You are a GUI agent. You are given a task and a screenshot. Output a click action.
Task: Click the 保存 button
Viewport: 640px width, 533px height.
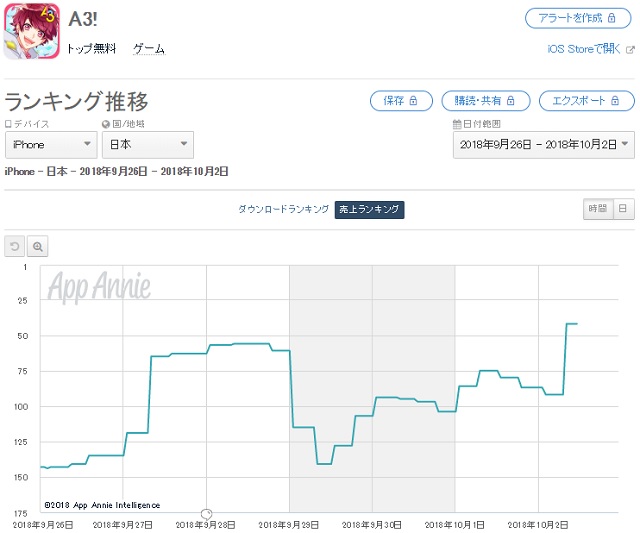401,100
